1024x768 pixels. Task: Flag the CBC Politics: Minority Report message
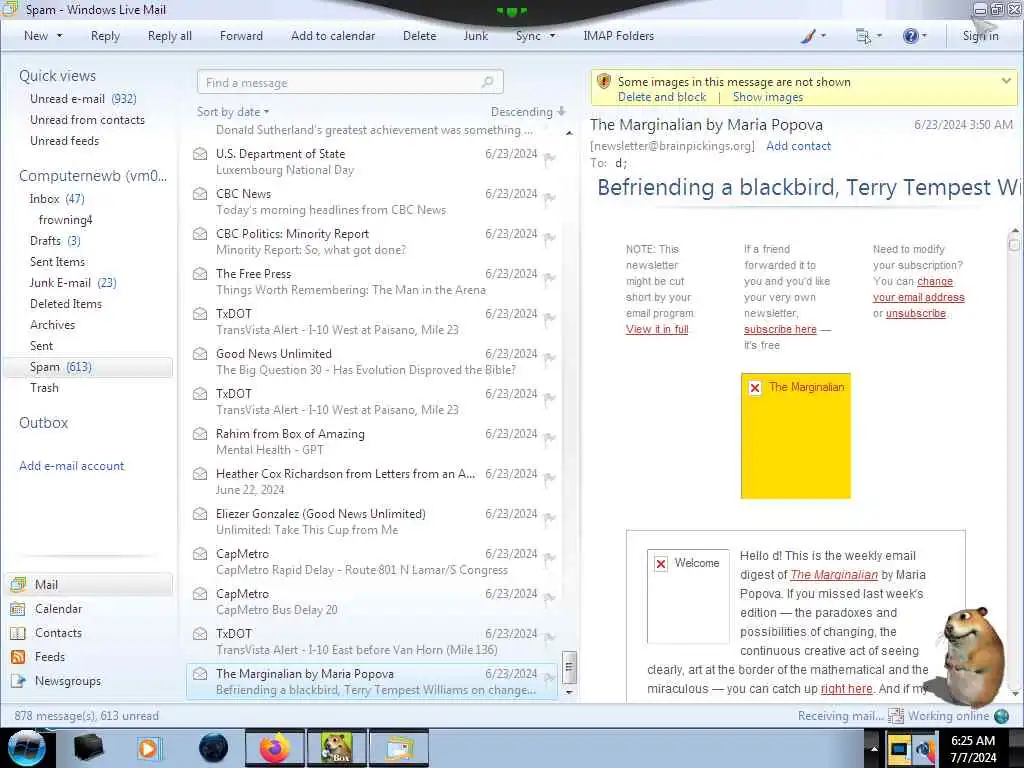click(x=550, y=238)
